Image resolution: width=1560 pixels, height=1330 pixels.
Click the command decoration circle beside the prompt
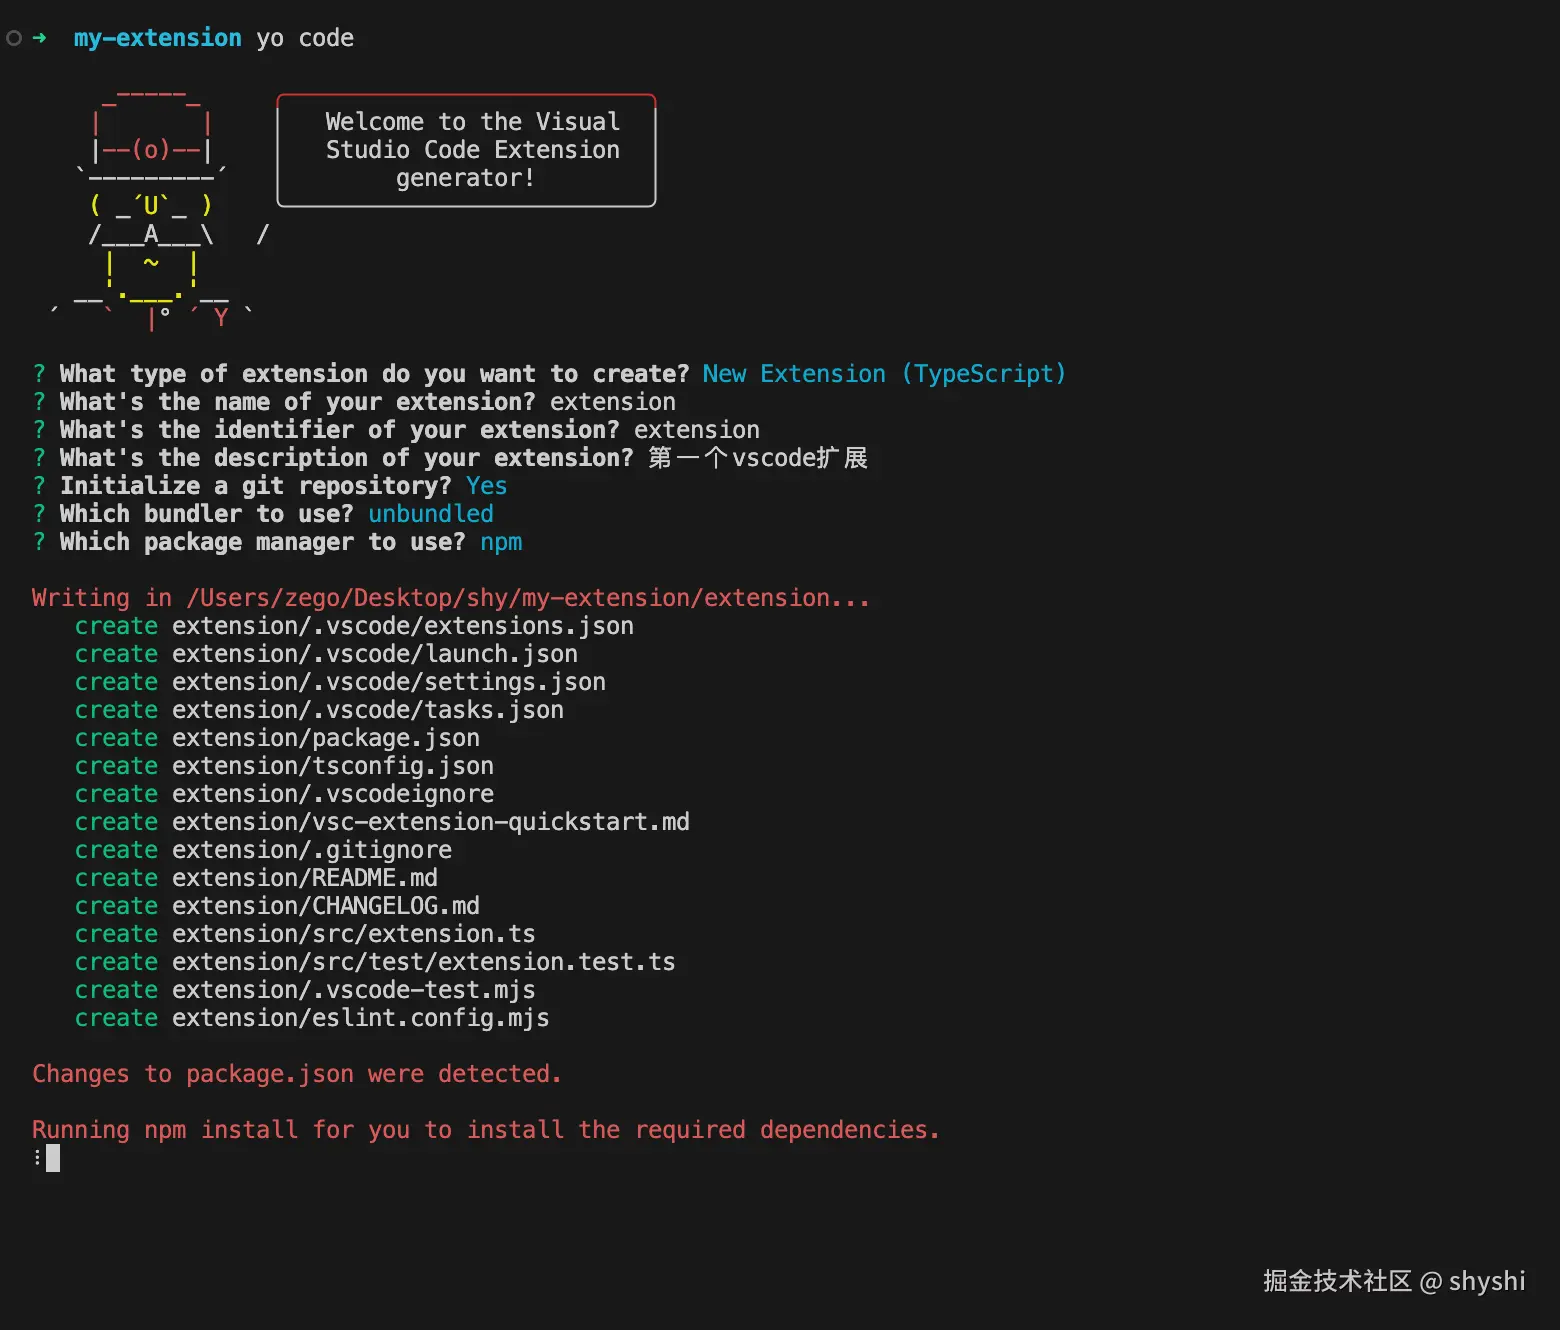click(x=14, y=38)
